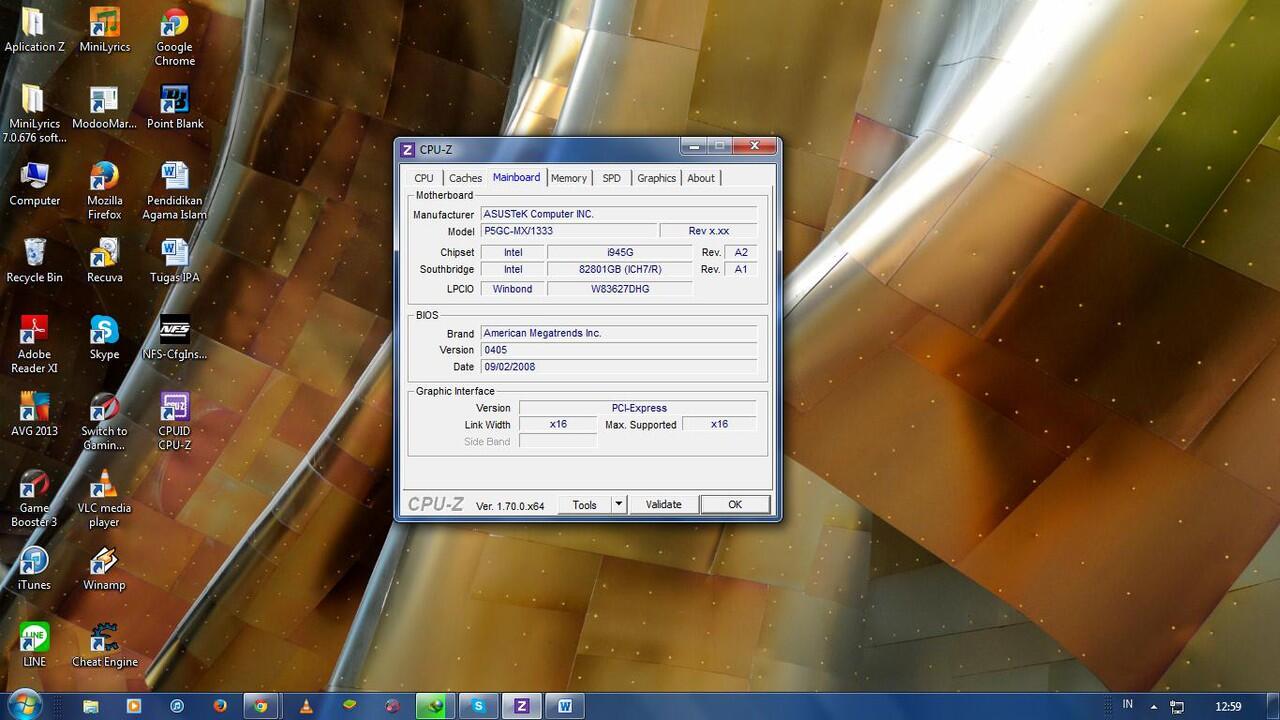This screenshot has width=1280, height=720.
Task: Open the network status tray icon
Action: coord(1177,707)
